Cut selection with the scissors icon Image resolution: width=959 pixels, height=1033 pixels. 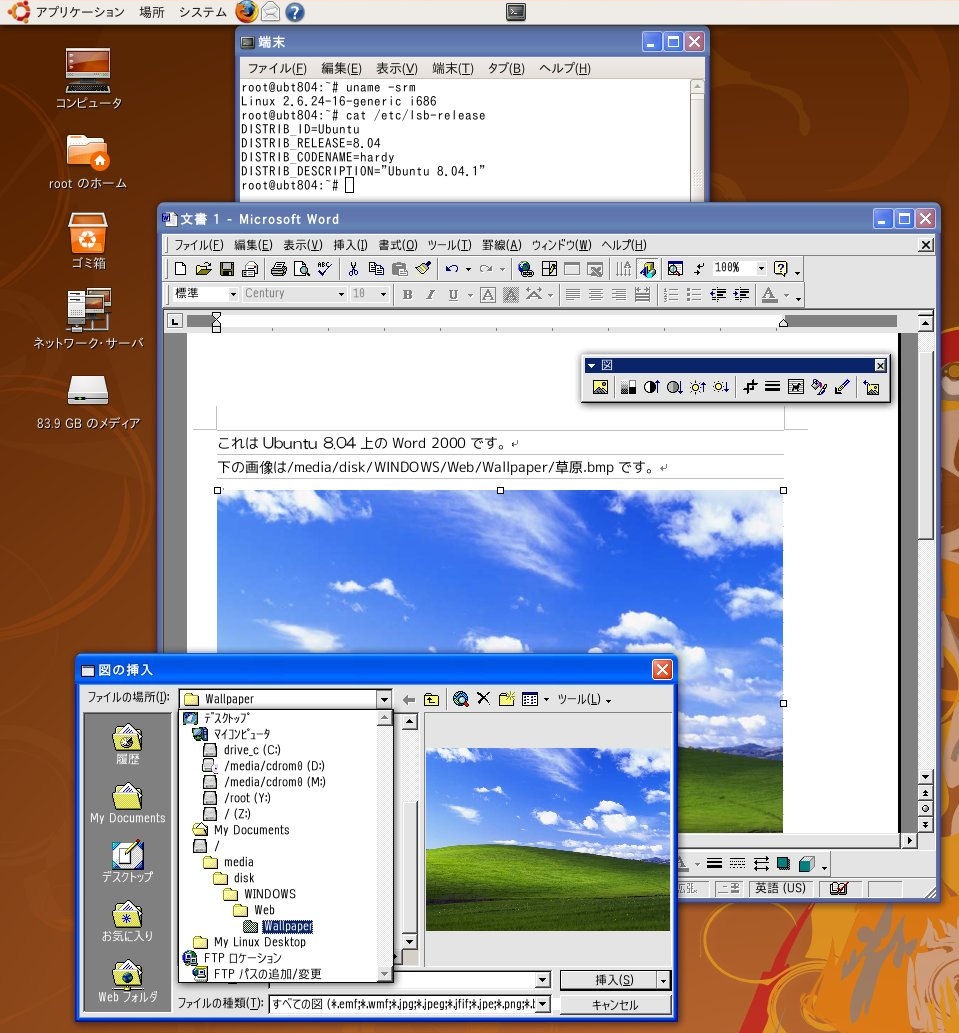[353, 269]
